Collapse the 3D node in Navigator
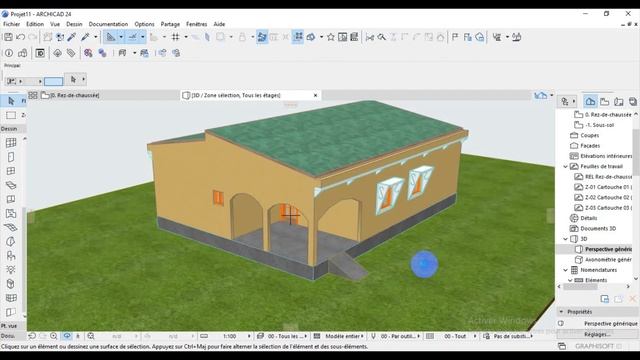This screenshot has width=640, height=360. pos(566,239)
